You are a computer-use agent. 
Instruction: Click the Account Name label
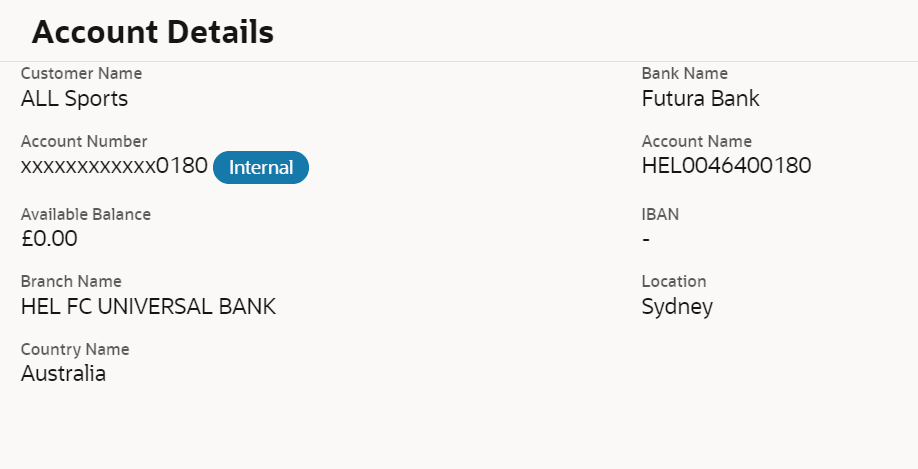point(697,142)
